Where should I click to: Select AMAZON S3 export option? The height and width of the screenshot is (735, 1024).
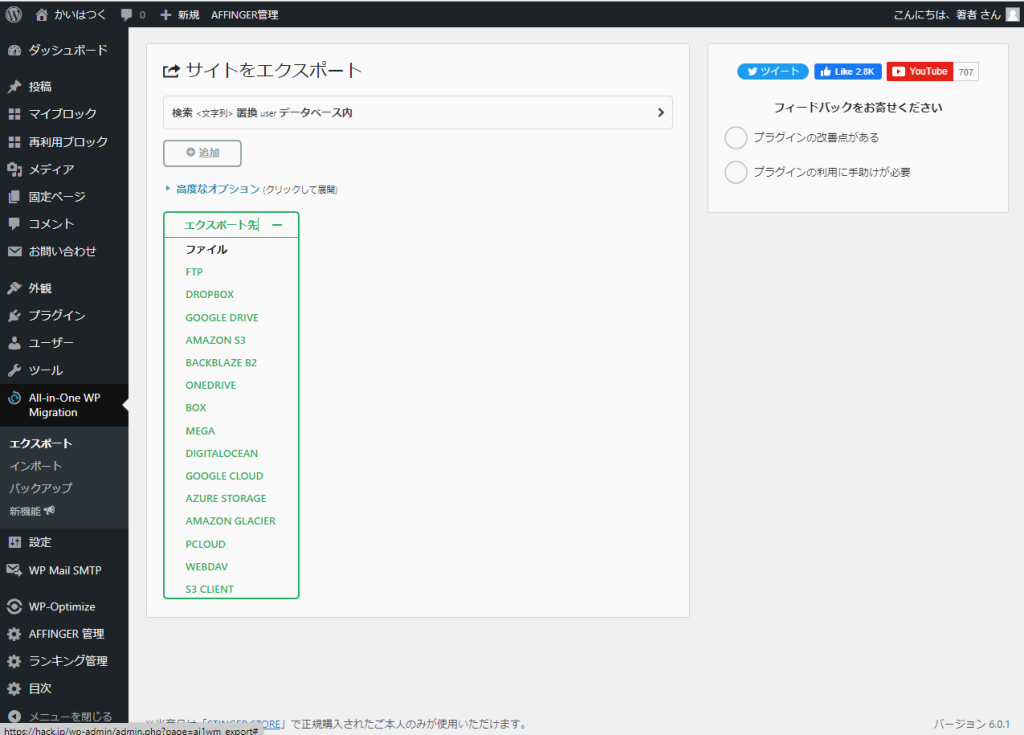216,340
